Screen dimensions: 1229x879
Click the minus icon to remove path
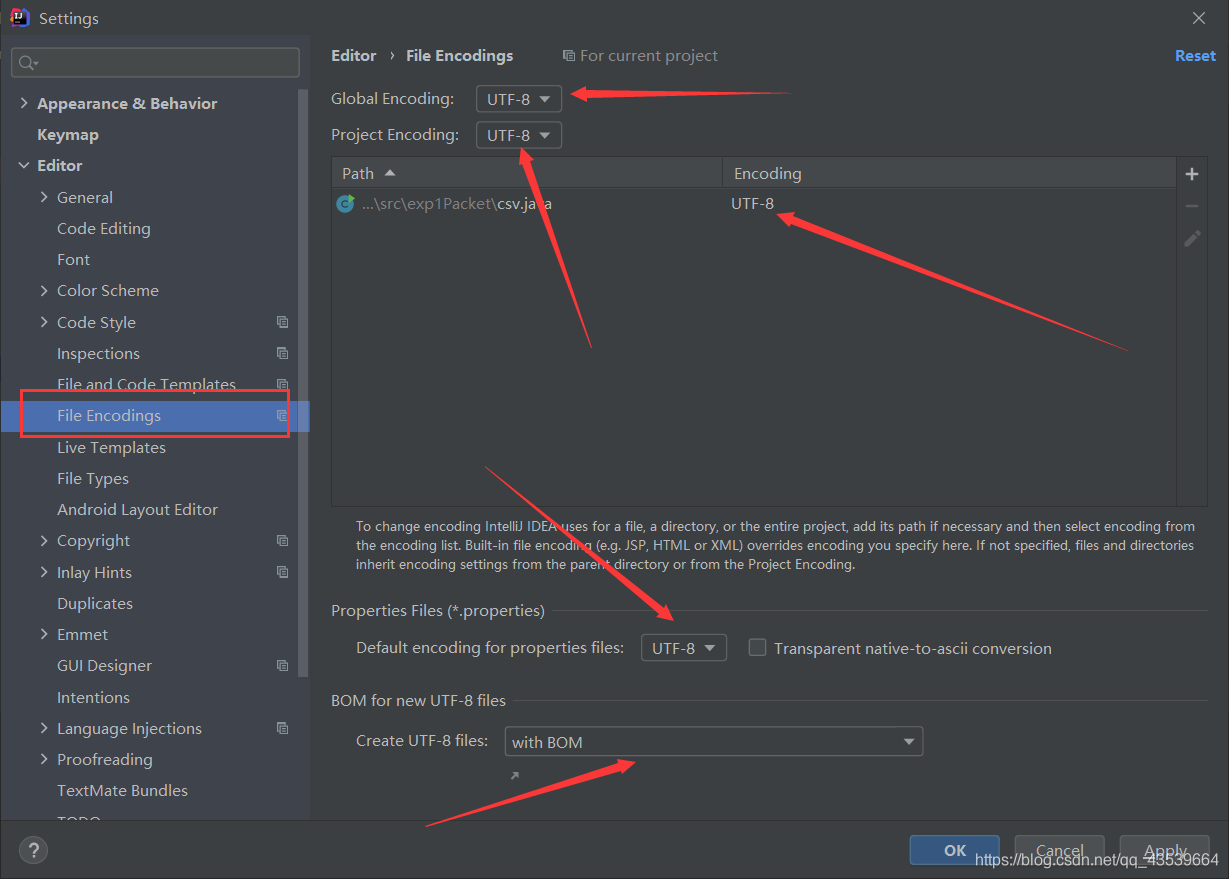coord(1192,206)
